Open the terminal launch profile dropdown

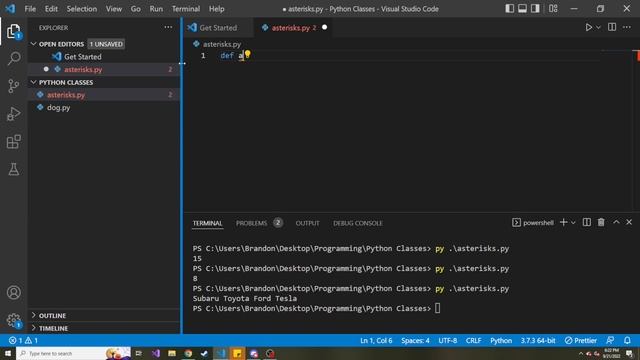click(x=573, y=223)
